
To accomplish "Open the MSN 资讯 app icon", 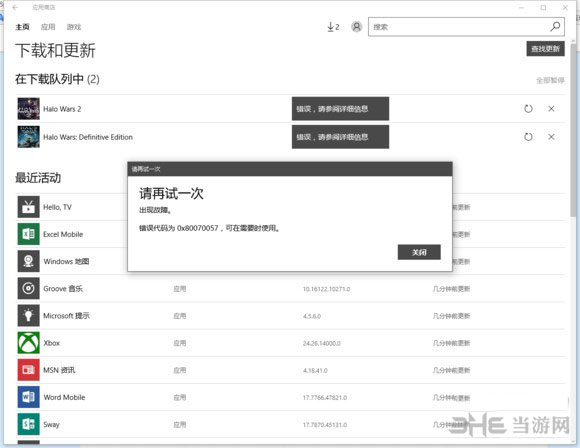I will click(x=28, y=370).
